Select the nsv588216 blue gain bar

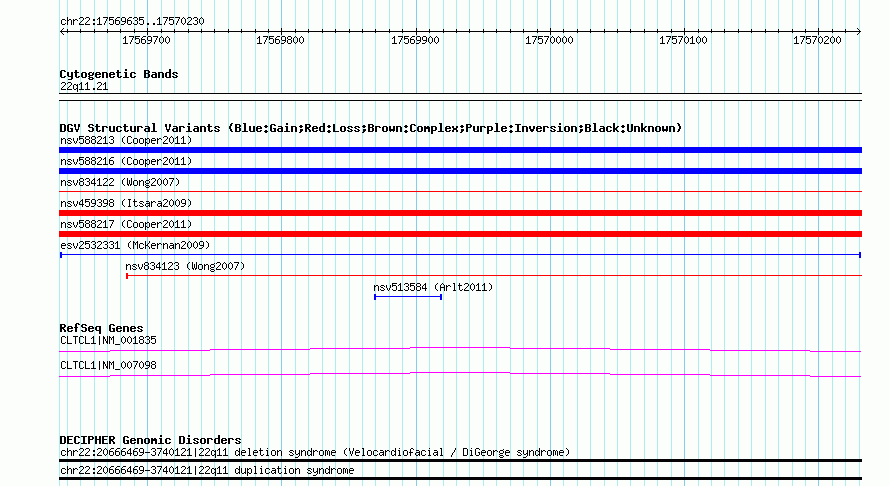pyautogui.click(x=460, y=171)
